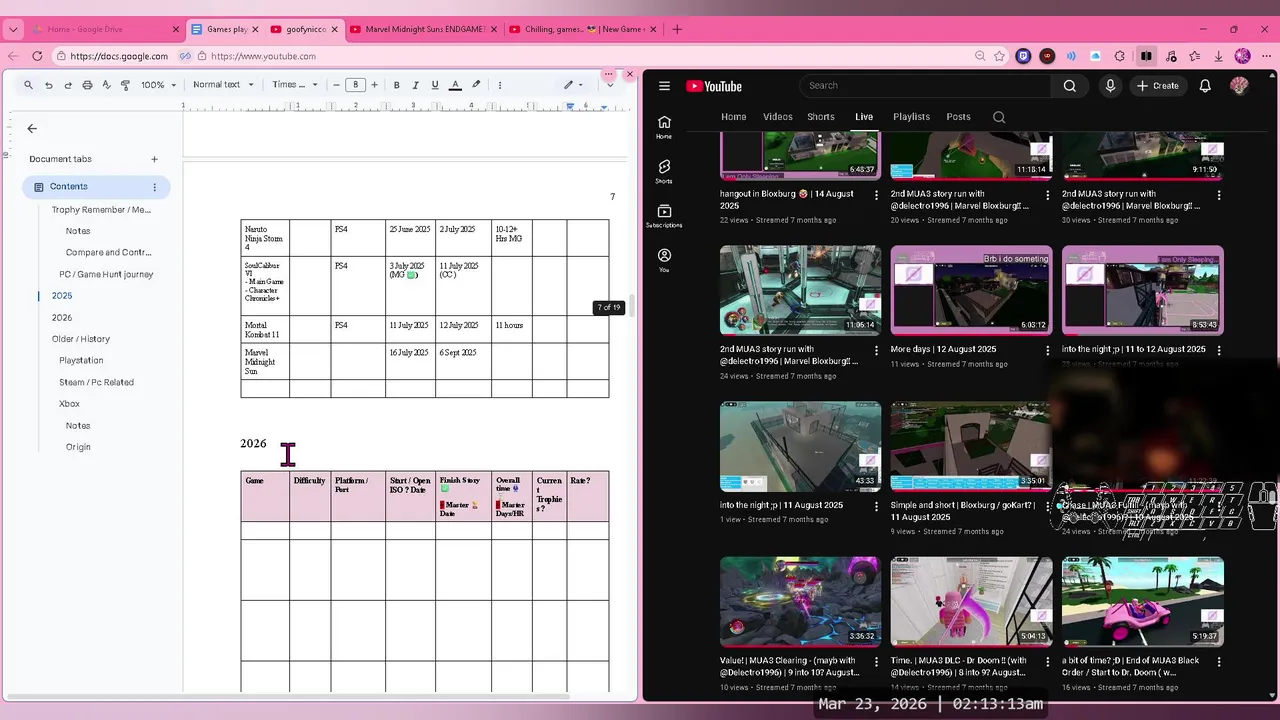Open the editing mode pencil dropdown
The width and height of the screenshot is (1280, 720).
click(573, 85)
